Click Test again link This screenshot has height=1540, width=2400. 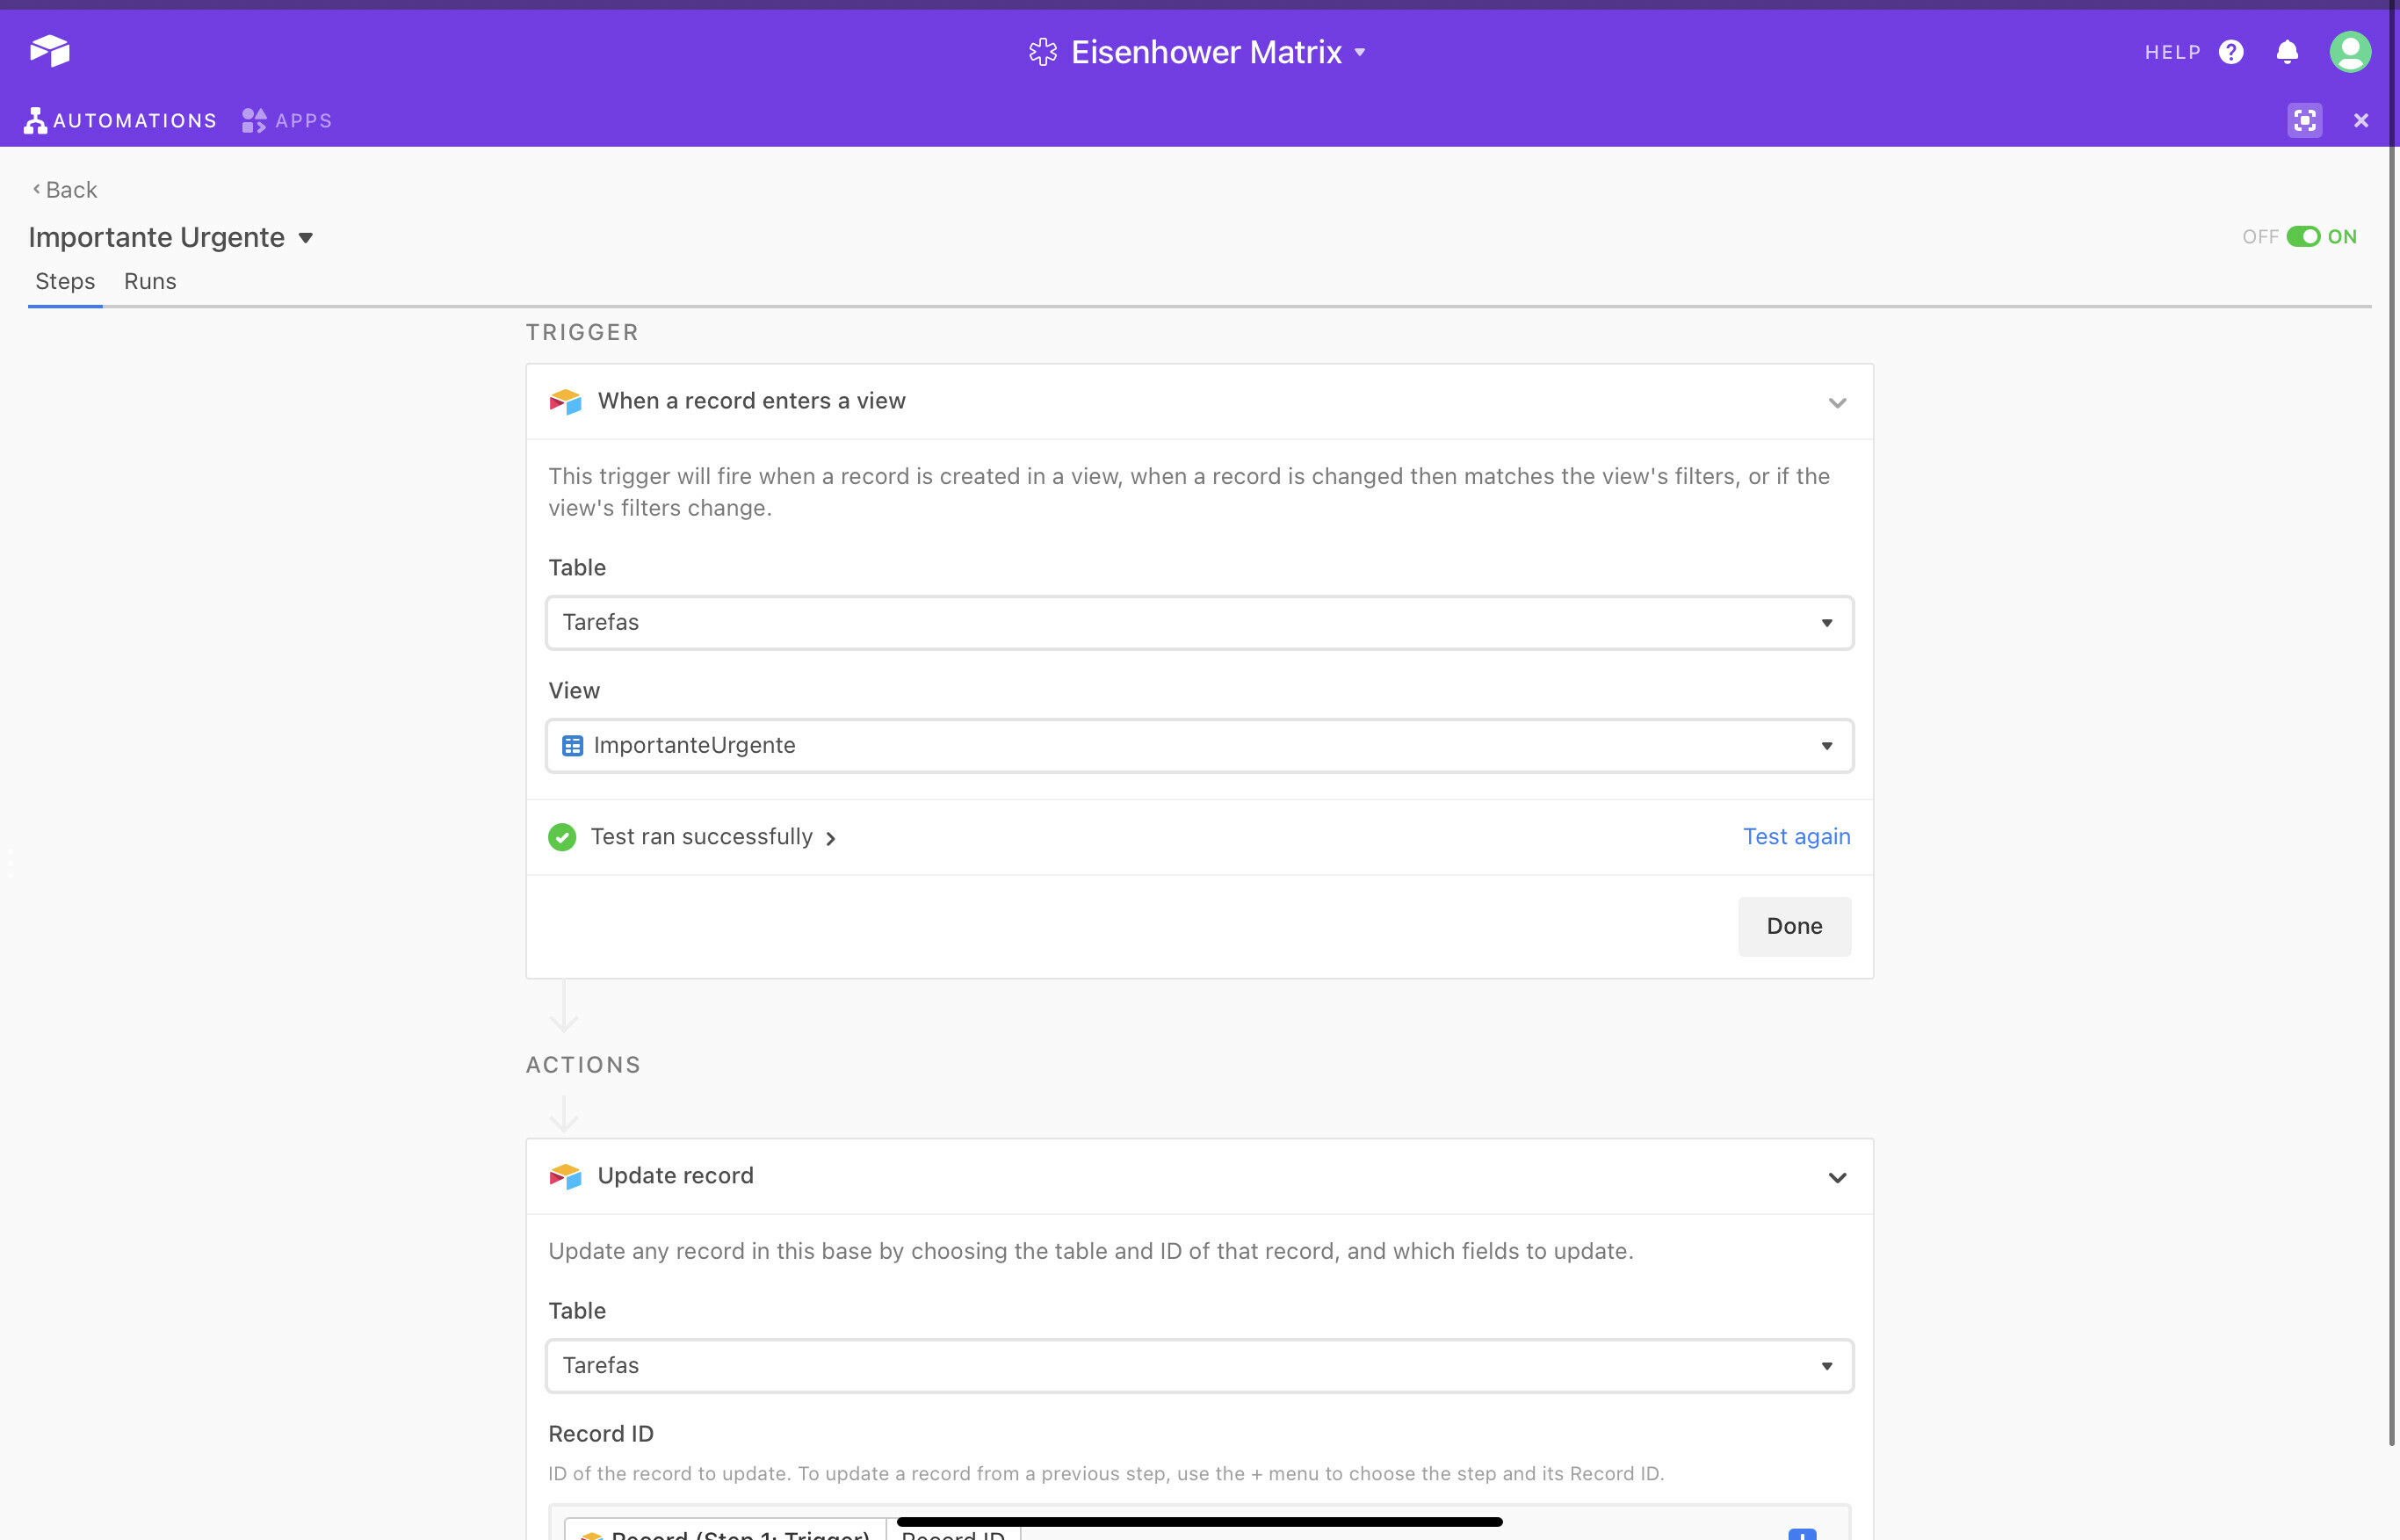[x=1797, y=837]
